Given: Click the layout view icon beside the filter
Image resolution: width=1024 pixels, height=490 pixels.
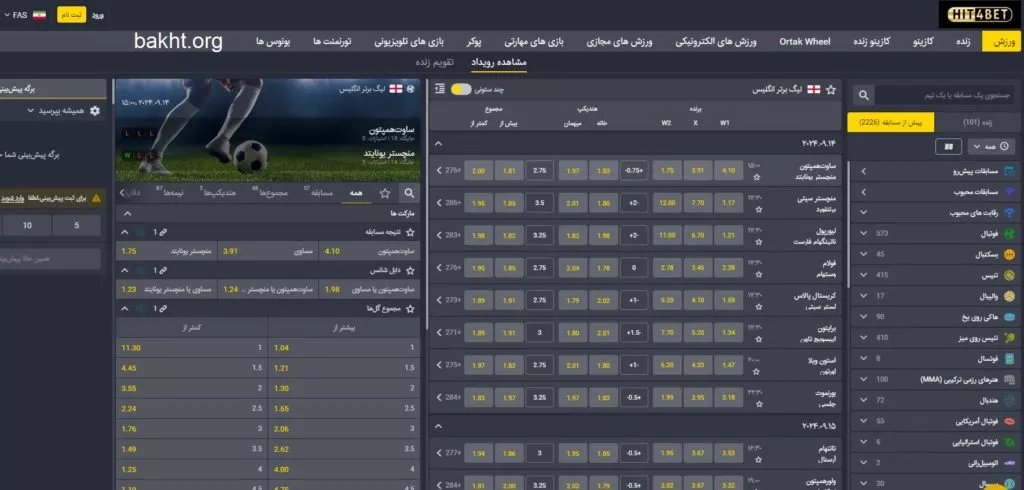Looking at the screenshot, I should click(x=945, y=147).
